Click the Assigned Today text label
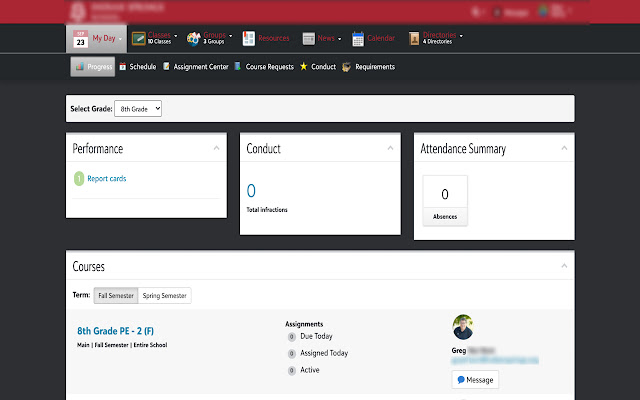This screenshot has height=400, width=640. click(x=324, y=353)
